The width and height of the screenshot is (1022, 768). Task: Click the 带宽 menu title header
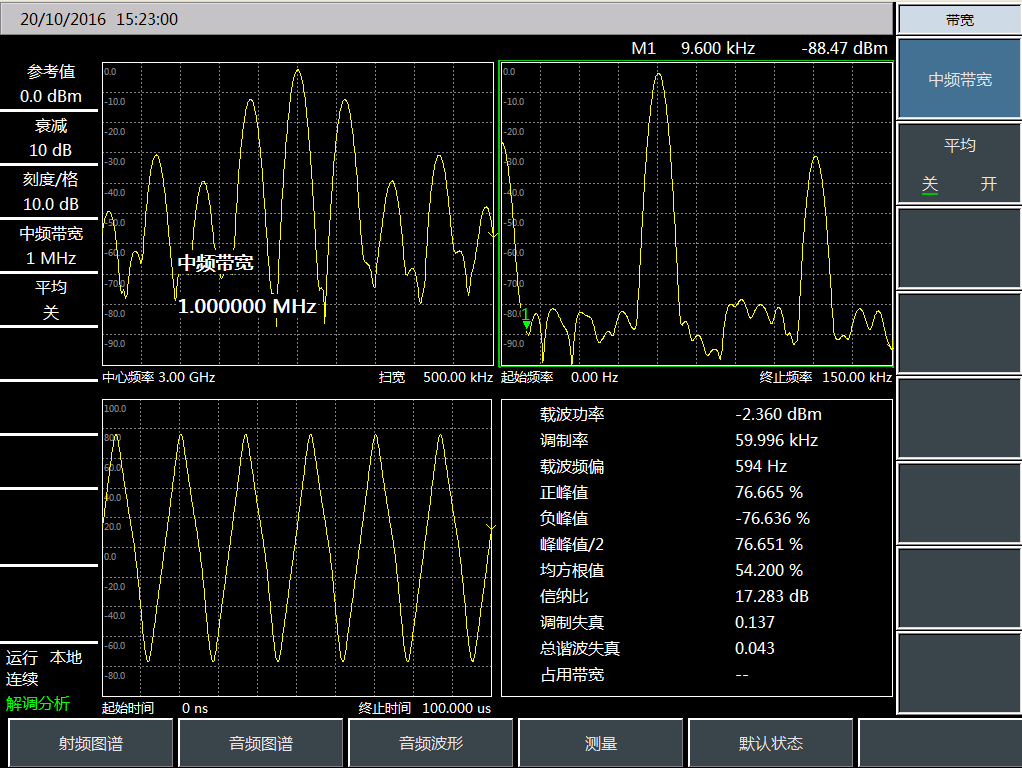(x=959, y=20)
